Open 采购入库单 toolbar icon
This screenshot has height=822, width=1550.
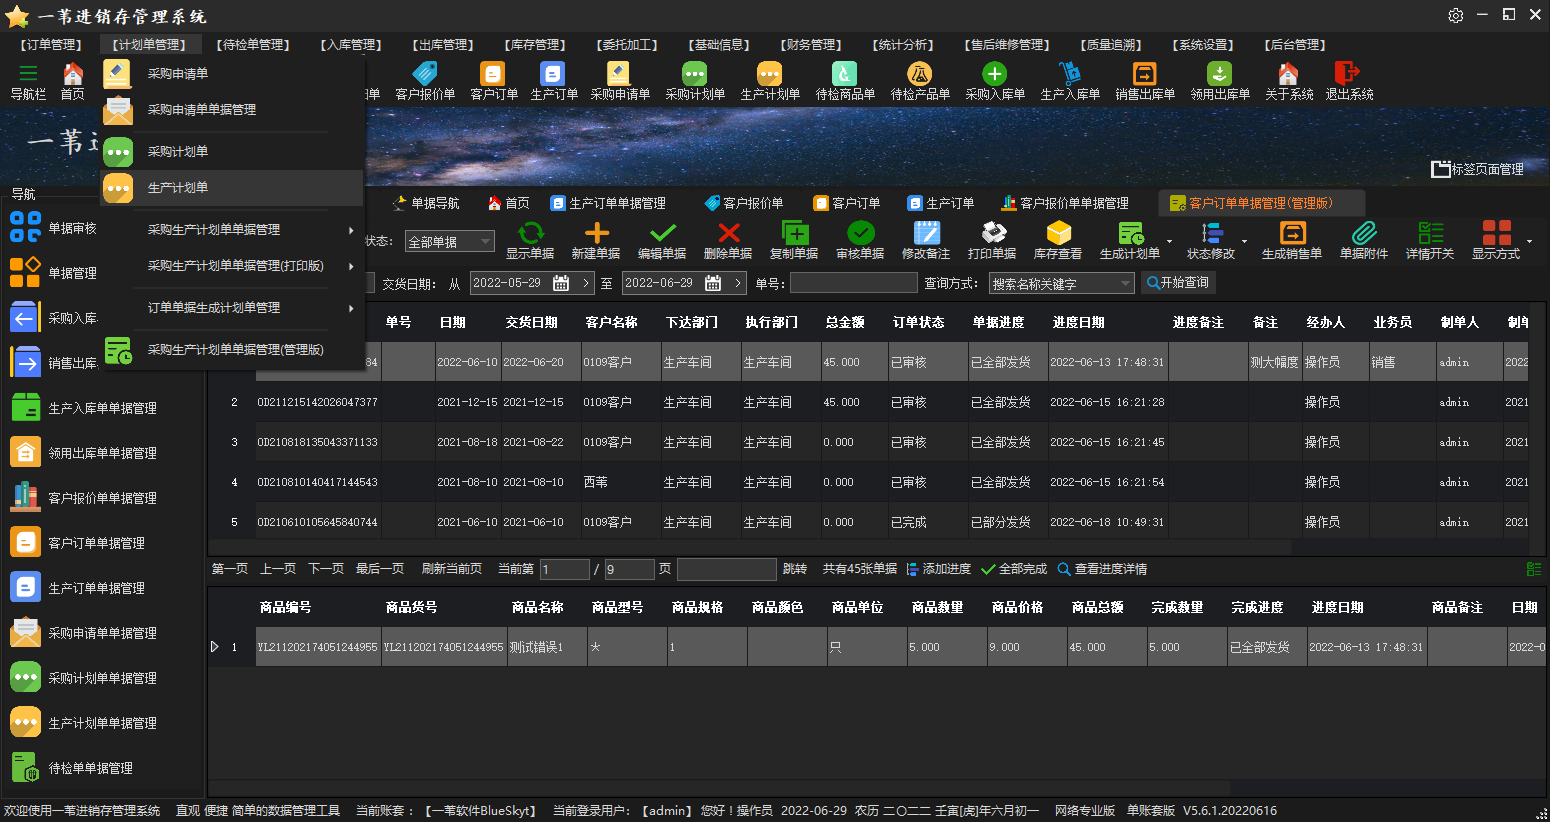[x=994, y=80]
